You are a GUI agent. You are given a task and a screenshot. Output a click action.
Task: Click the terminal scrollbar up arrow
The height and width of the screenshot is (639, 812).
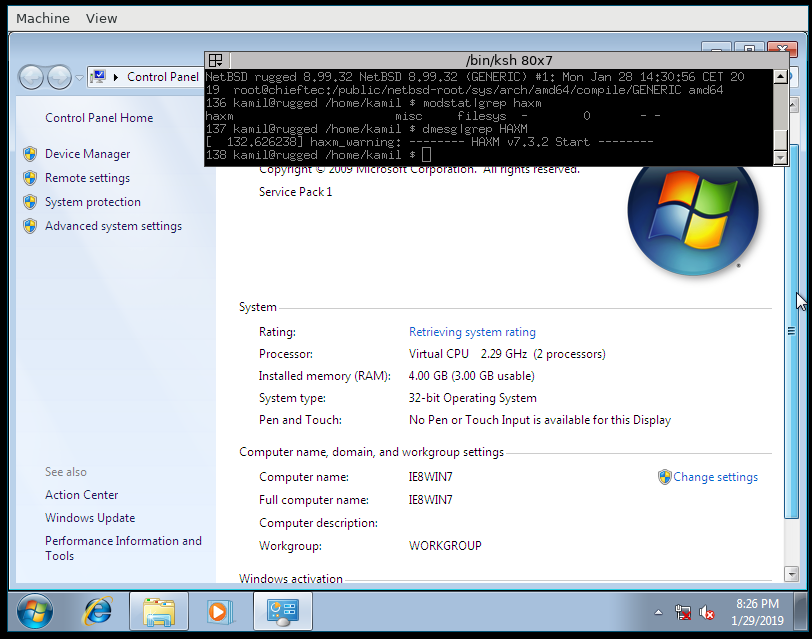coord(780,77)
